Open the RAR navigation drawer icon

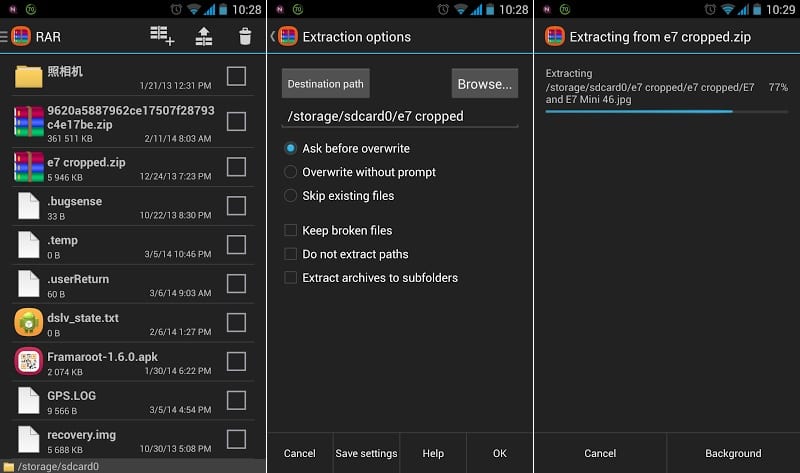17,37
